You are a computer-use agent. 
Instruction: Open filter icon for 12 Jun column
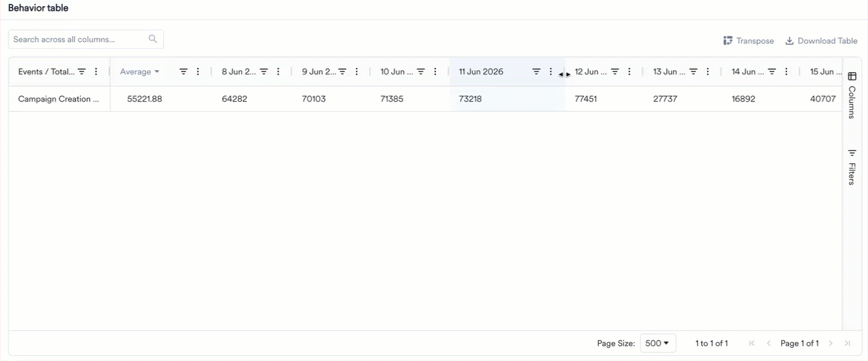(x=614, y=71)
